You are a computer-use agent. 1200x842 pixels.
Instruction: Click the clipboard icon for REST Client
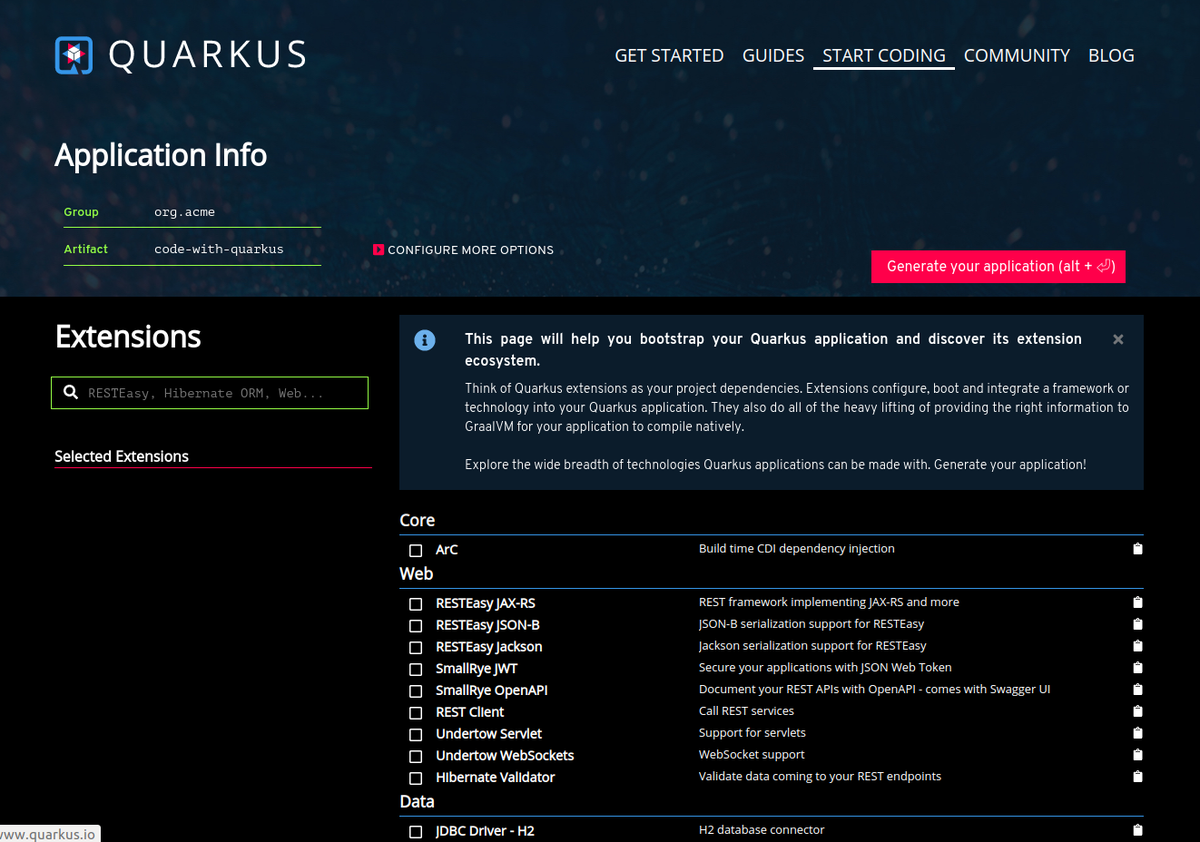(x=1137, y=711)
